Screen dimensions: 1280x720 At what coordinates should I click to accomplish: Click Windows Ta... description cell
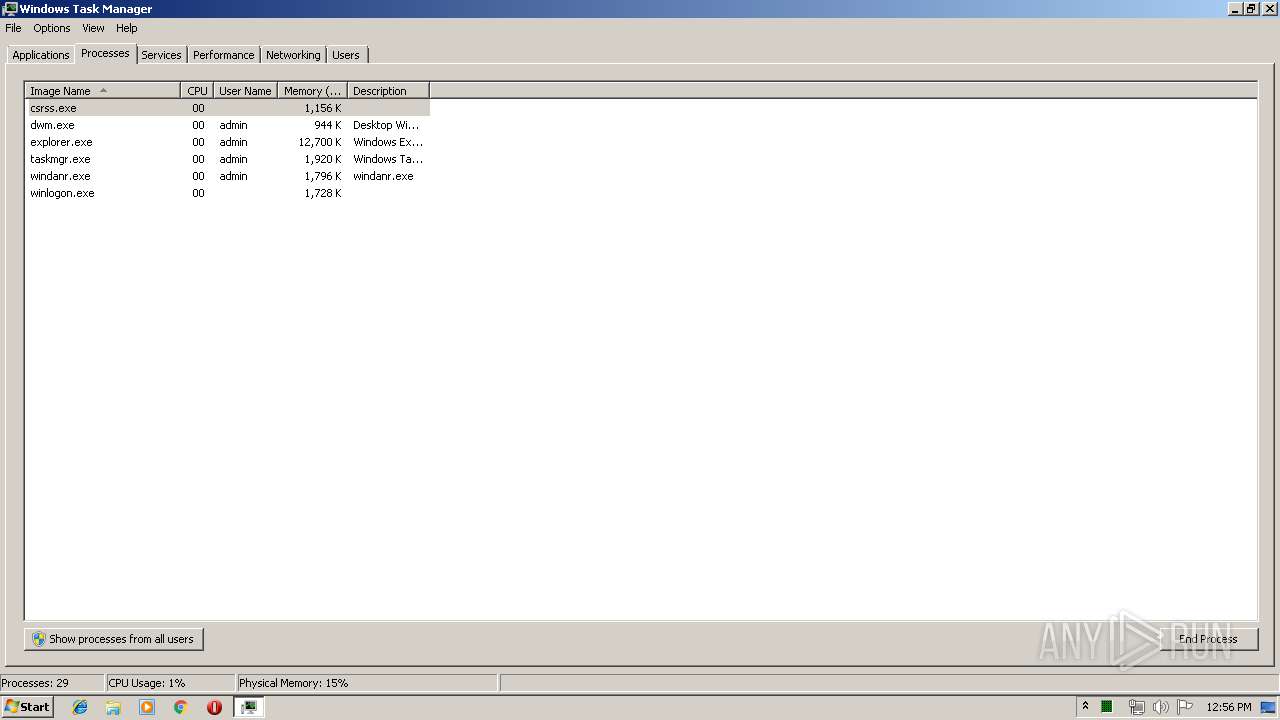coord(388,159)
